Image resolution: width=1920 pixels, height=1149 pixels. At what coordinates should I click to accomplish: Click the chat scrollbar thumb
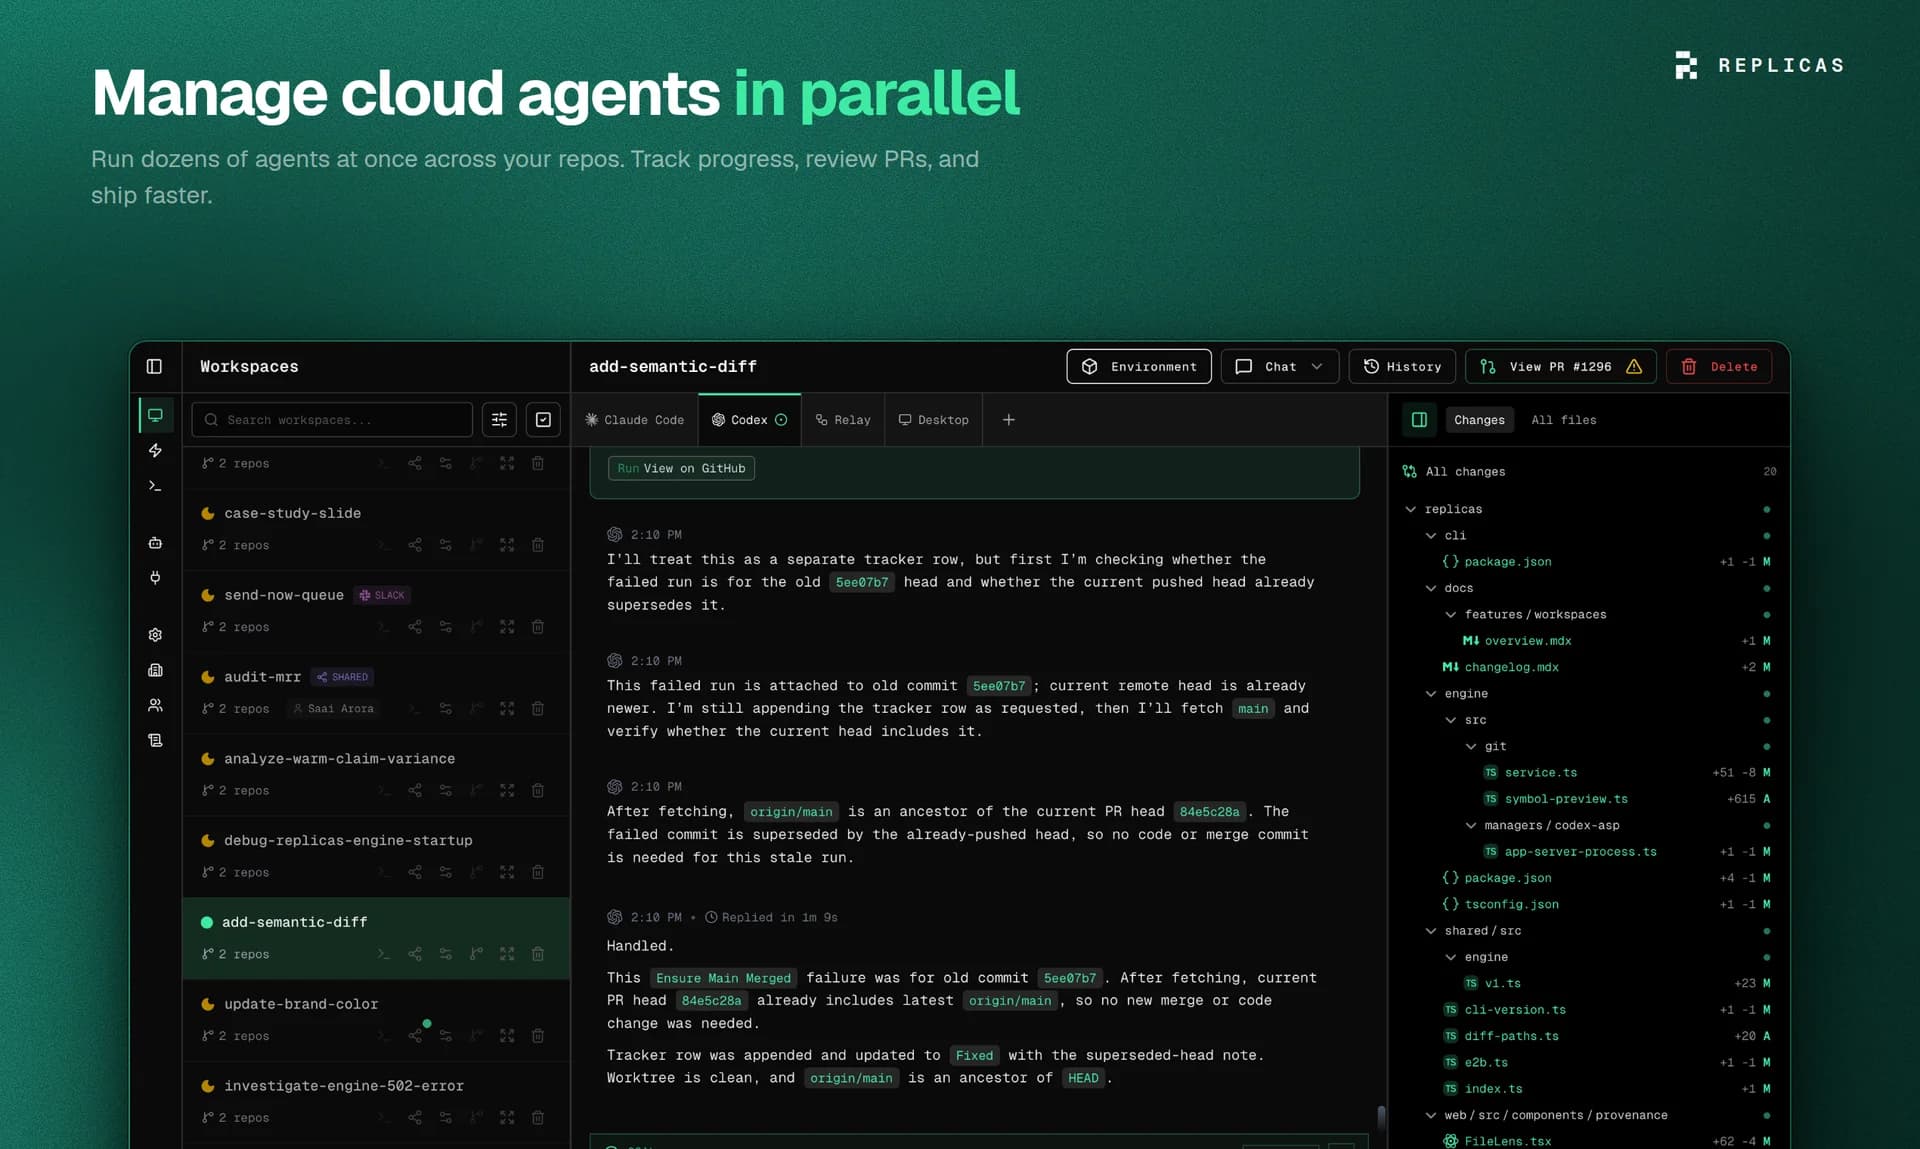pos(1381,1117)
